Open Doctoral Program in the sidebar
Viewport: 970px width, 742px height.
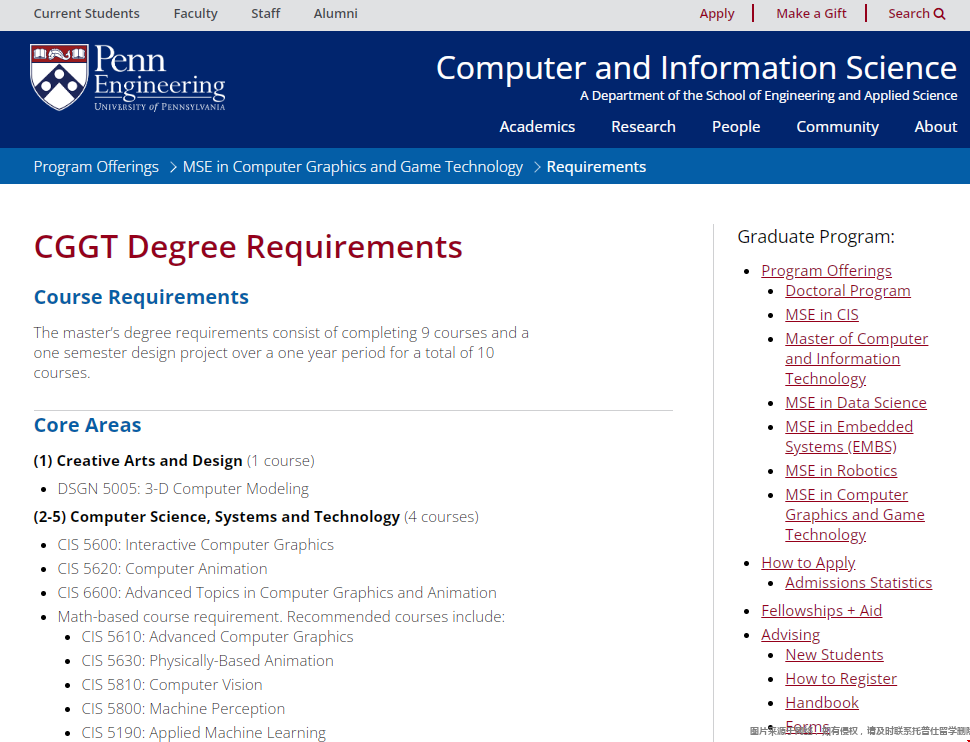pyautogui.click(x=847, y=291)
